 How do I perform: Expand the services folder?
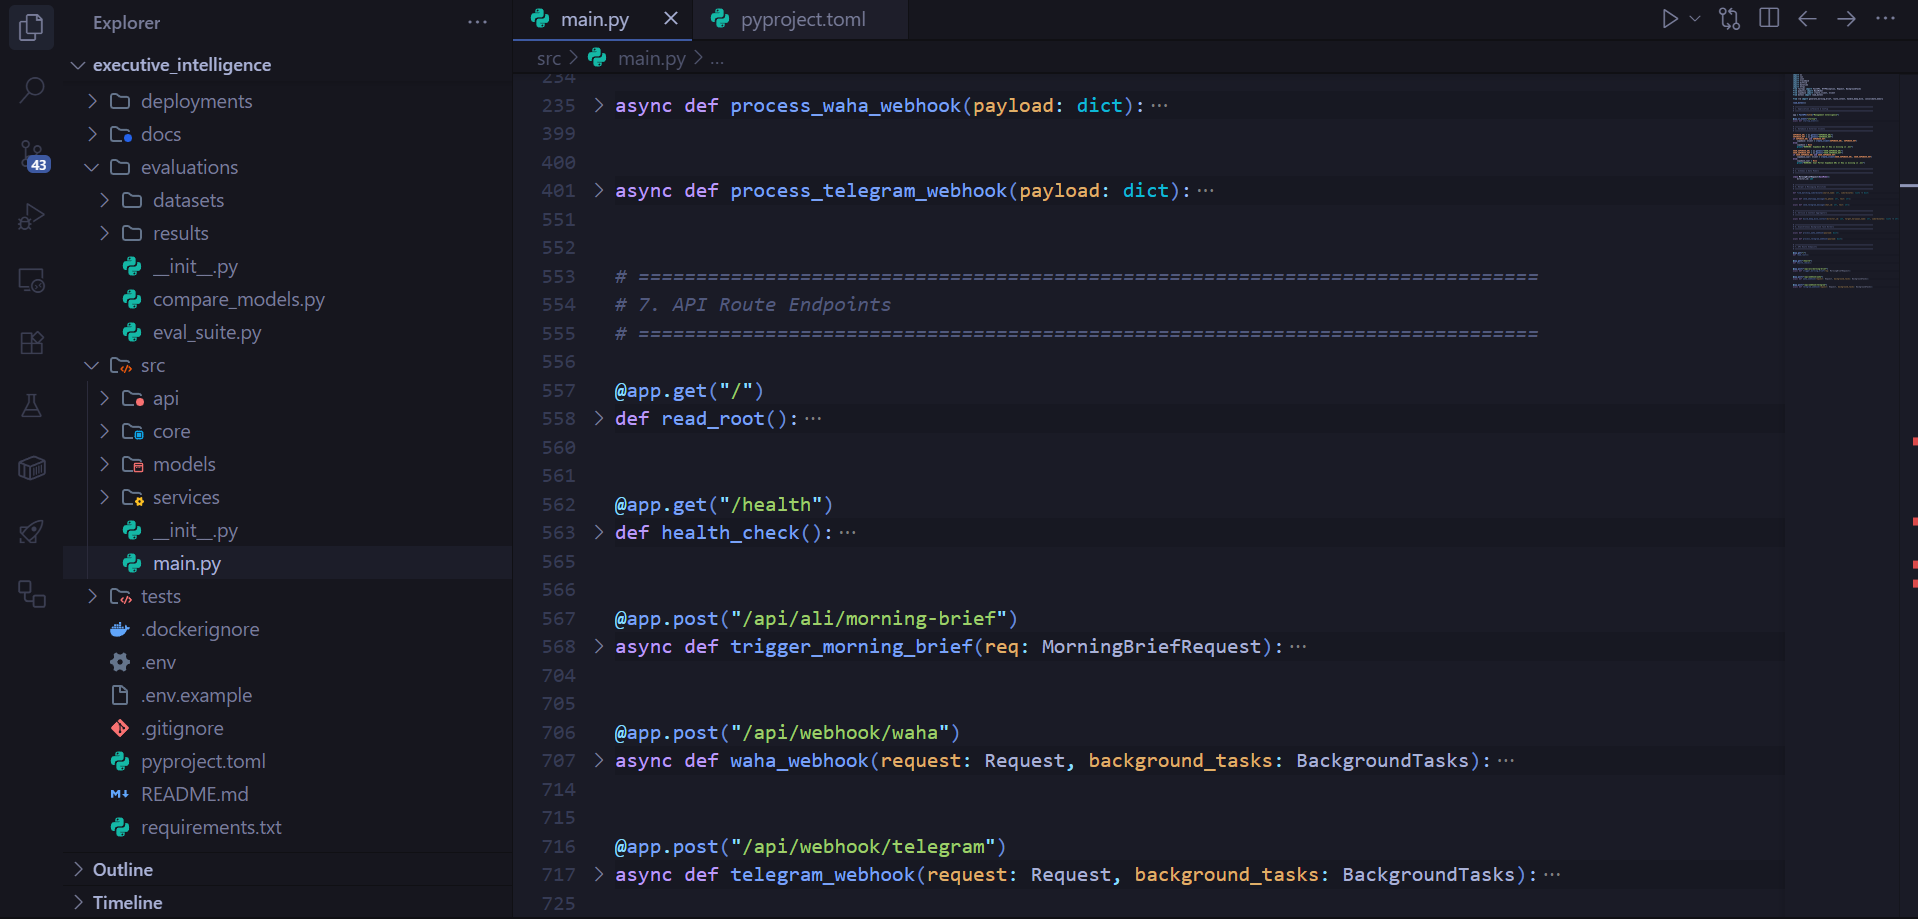(104, 497)
